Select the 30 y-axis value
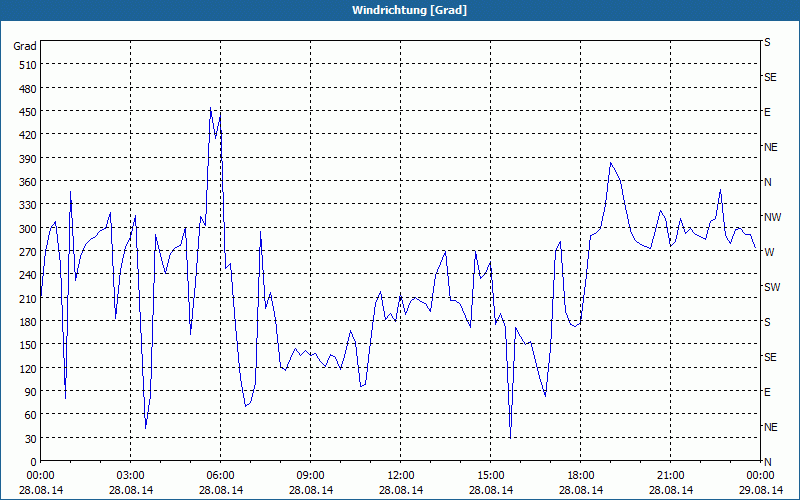This screenshot has width=800, height=500. tap(31, 439)
